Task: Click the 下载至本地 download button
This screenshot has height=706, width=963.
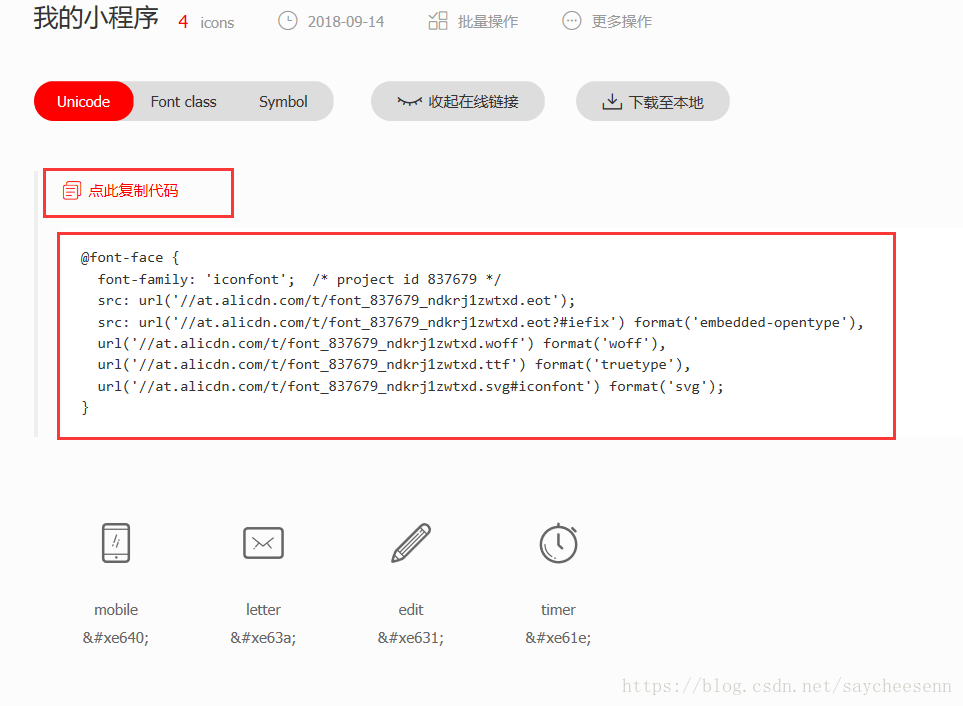Action: tap(653, 101)
